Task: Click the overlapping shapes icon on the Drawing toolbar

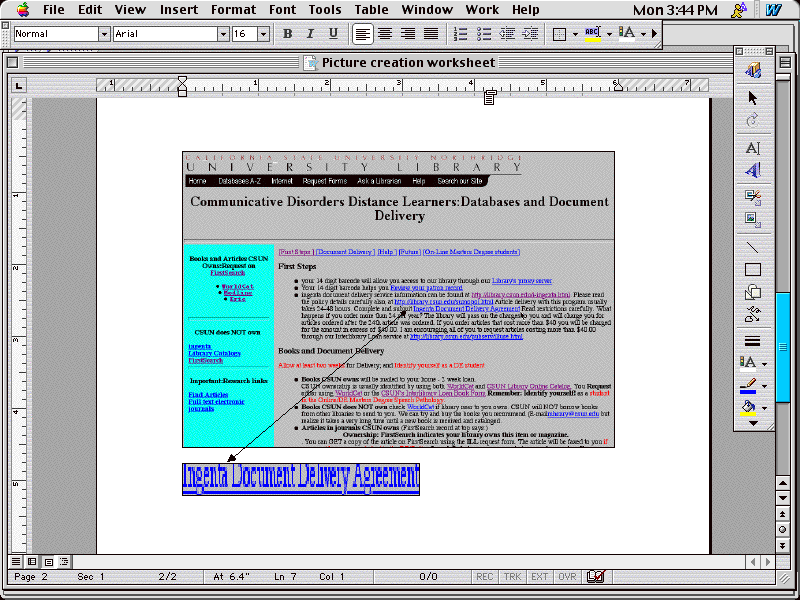Action: pos(753,292)
